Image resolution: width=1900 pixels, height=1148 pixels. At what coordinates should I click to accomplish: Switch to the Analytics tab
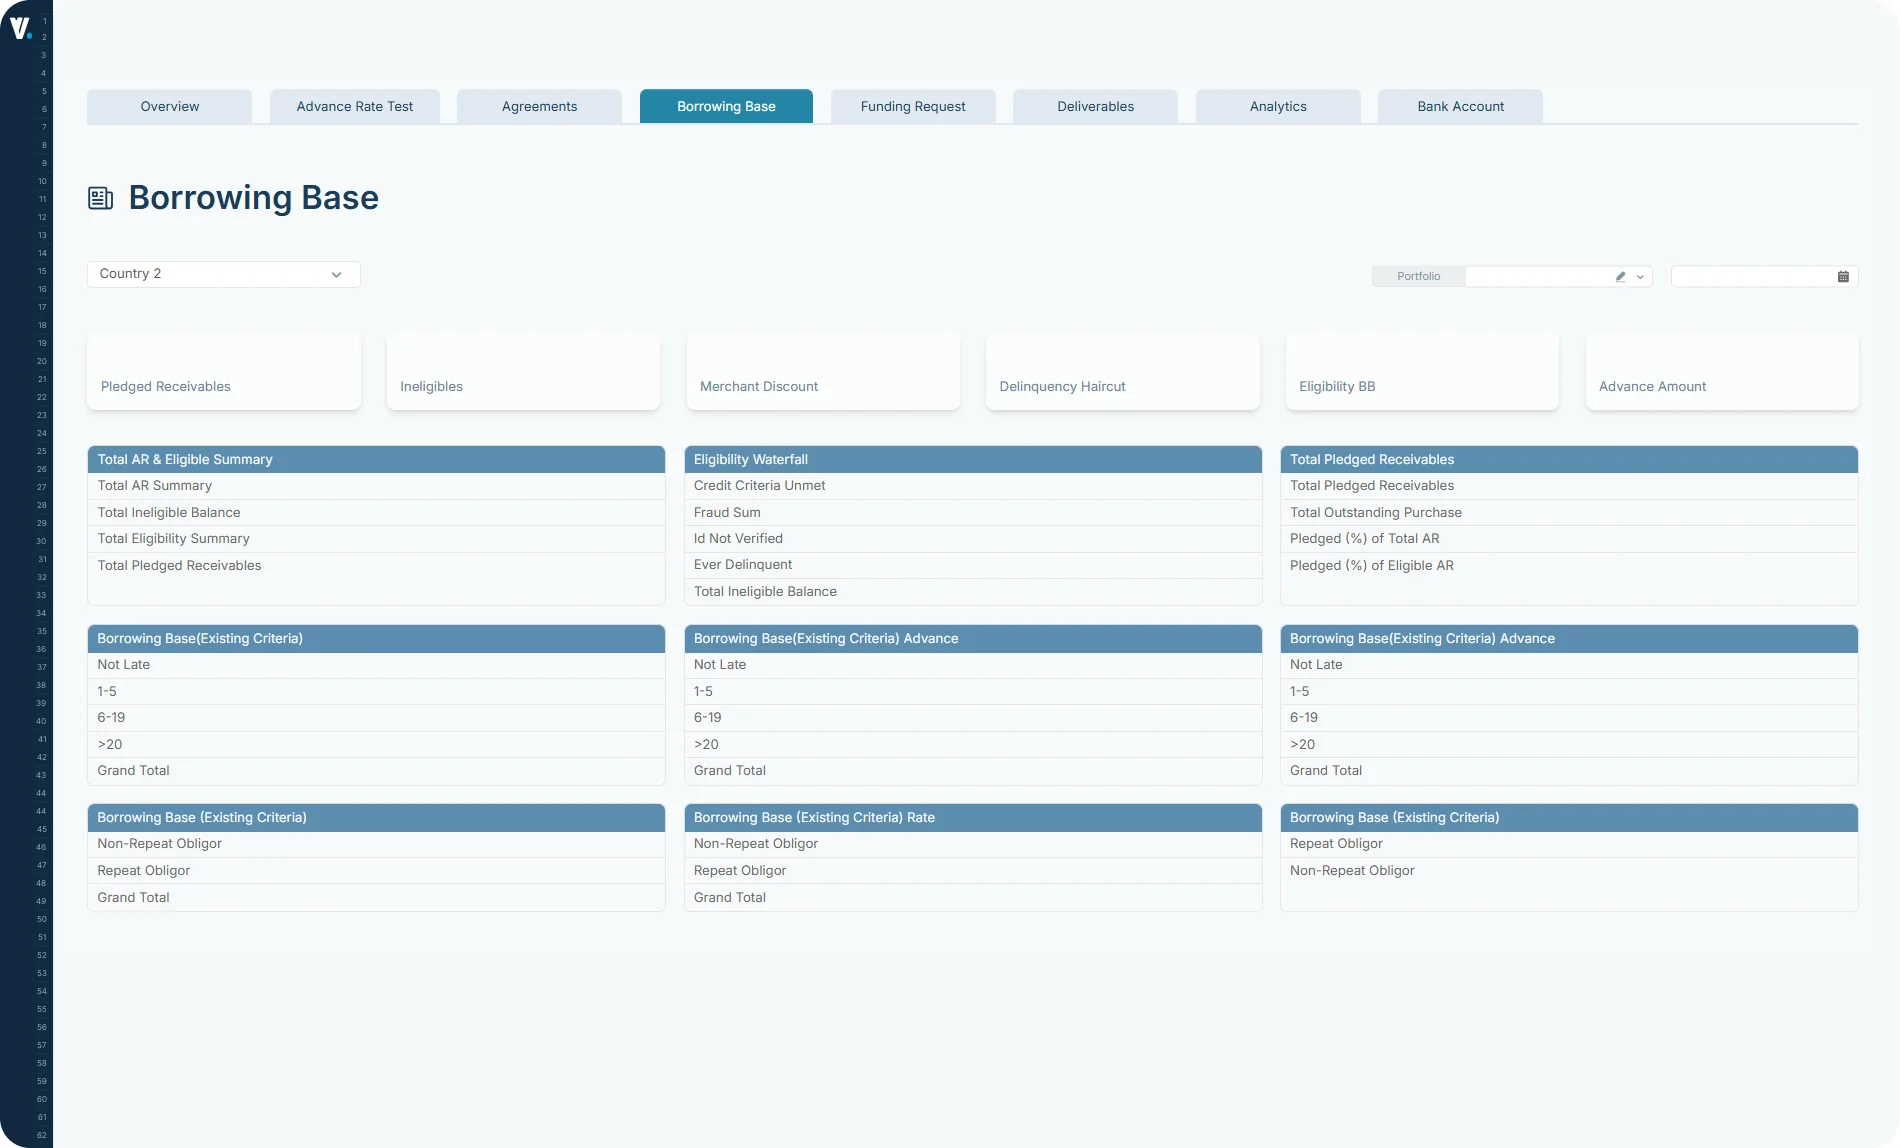coord(1277,106)
